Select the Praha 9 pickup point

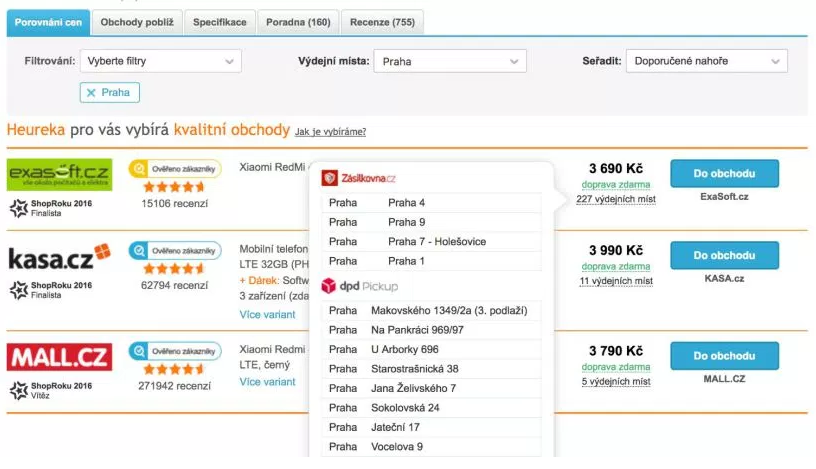pos(431,222)
